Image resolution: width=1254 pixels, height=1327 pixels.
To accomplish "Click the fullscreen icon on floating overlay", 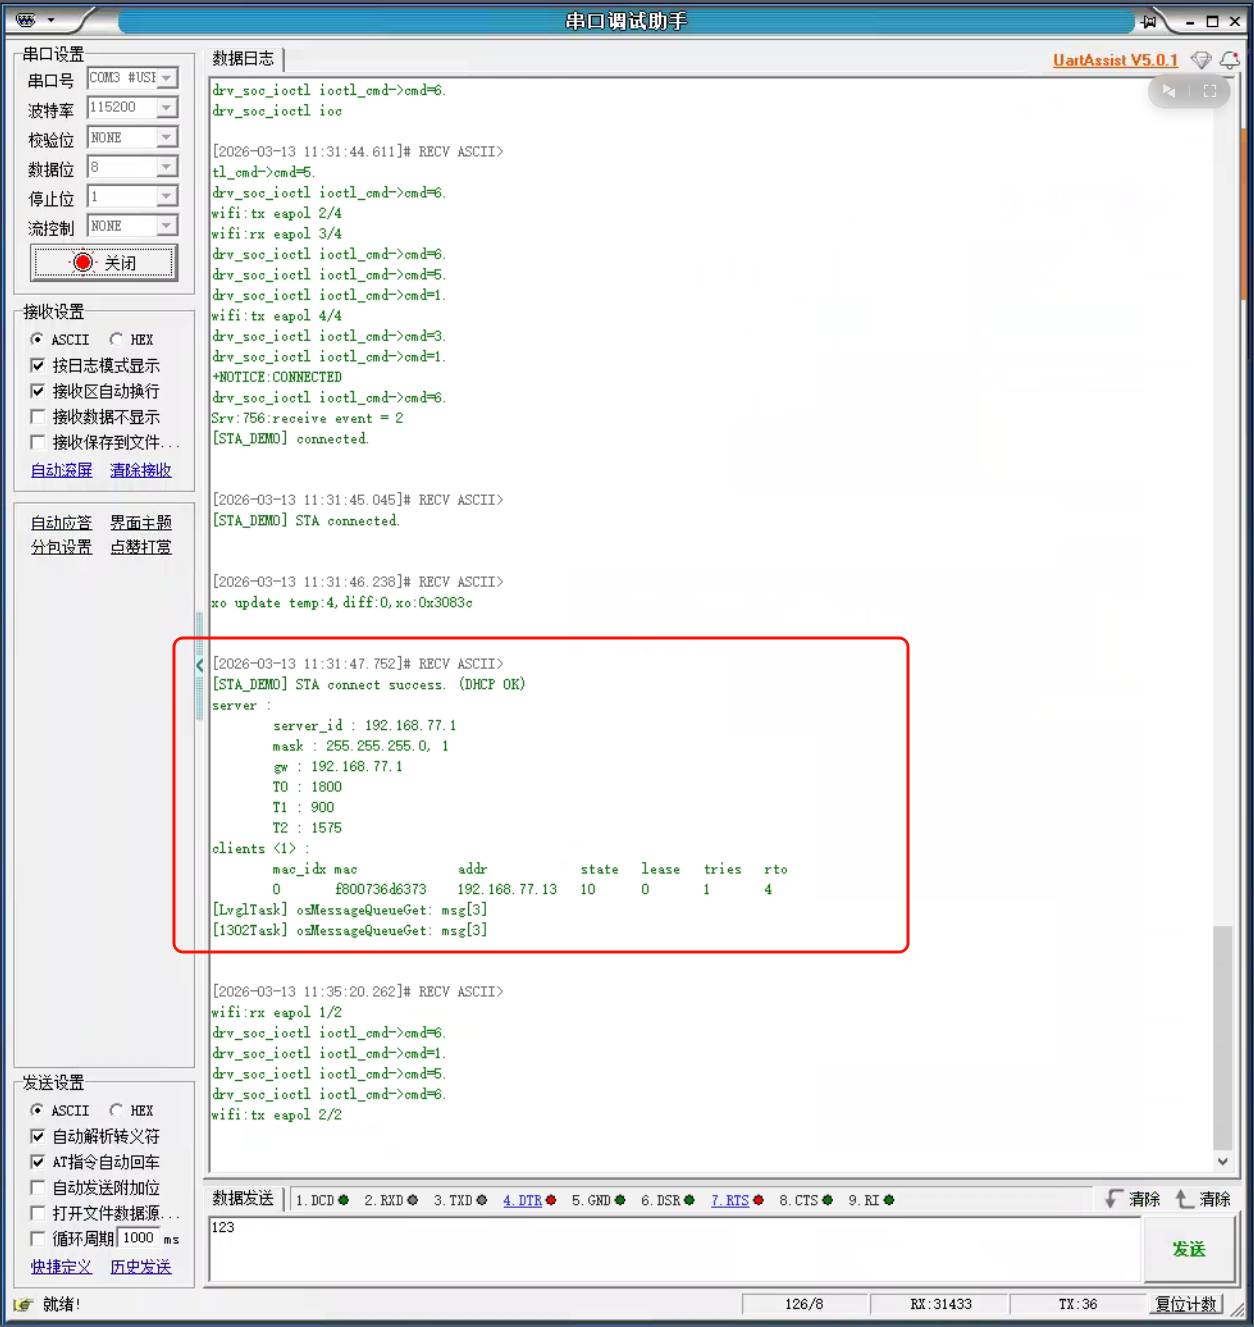I will coord(1210,91).
